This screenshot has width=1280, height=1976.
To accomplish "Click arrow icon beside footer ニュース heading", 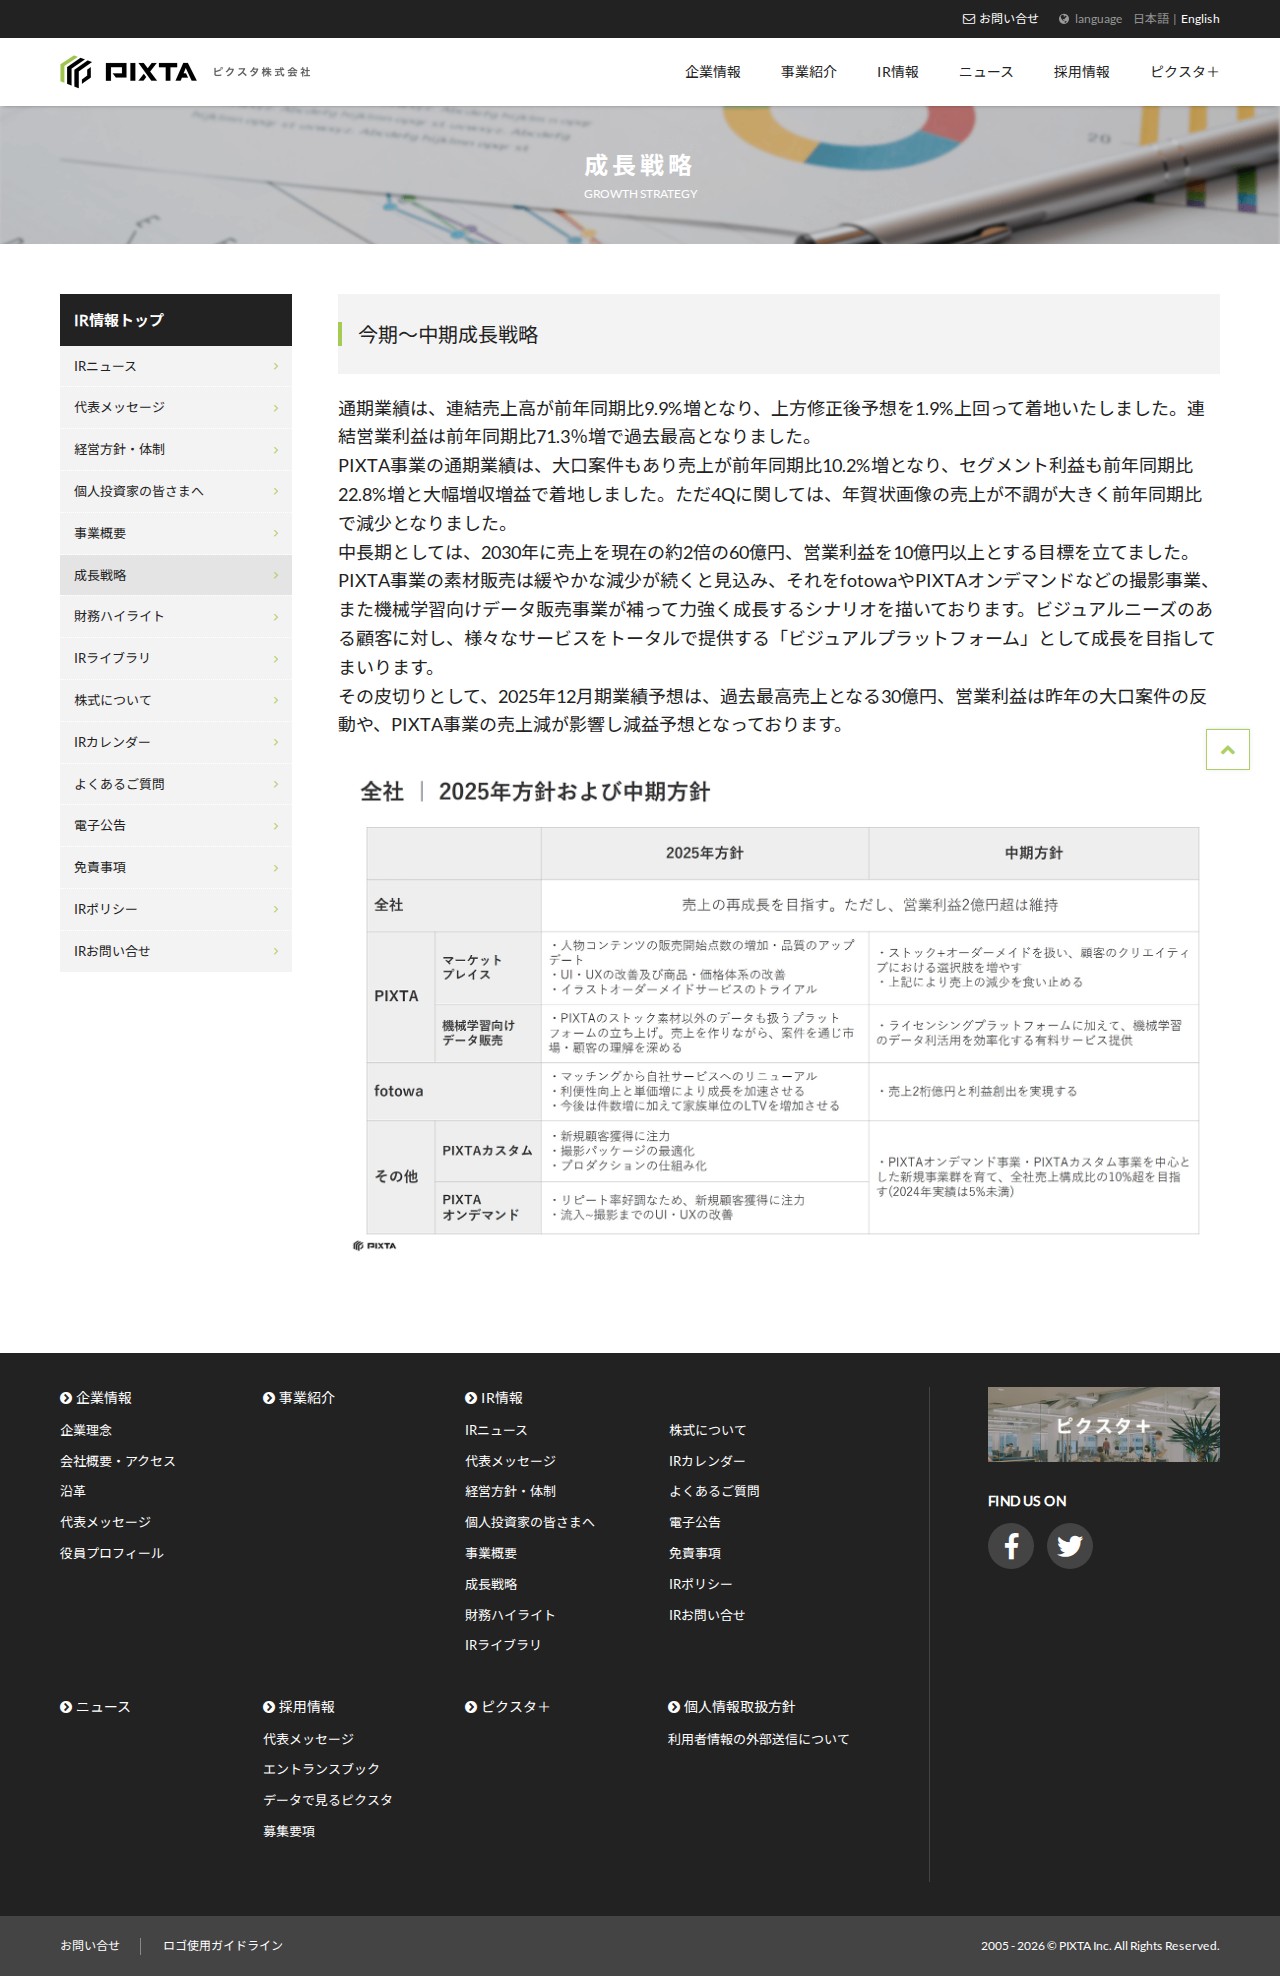I will click(x=66, y=1707).
